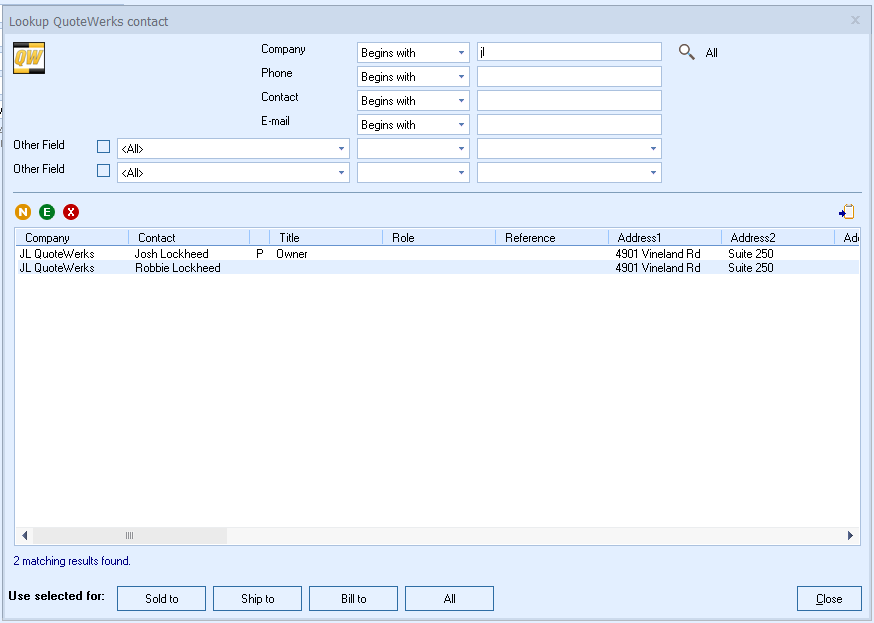Click the horizontal scrollbar thumb

click(130, 536)
